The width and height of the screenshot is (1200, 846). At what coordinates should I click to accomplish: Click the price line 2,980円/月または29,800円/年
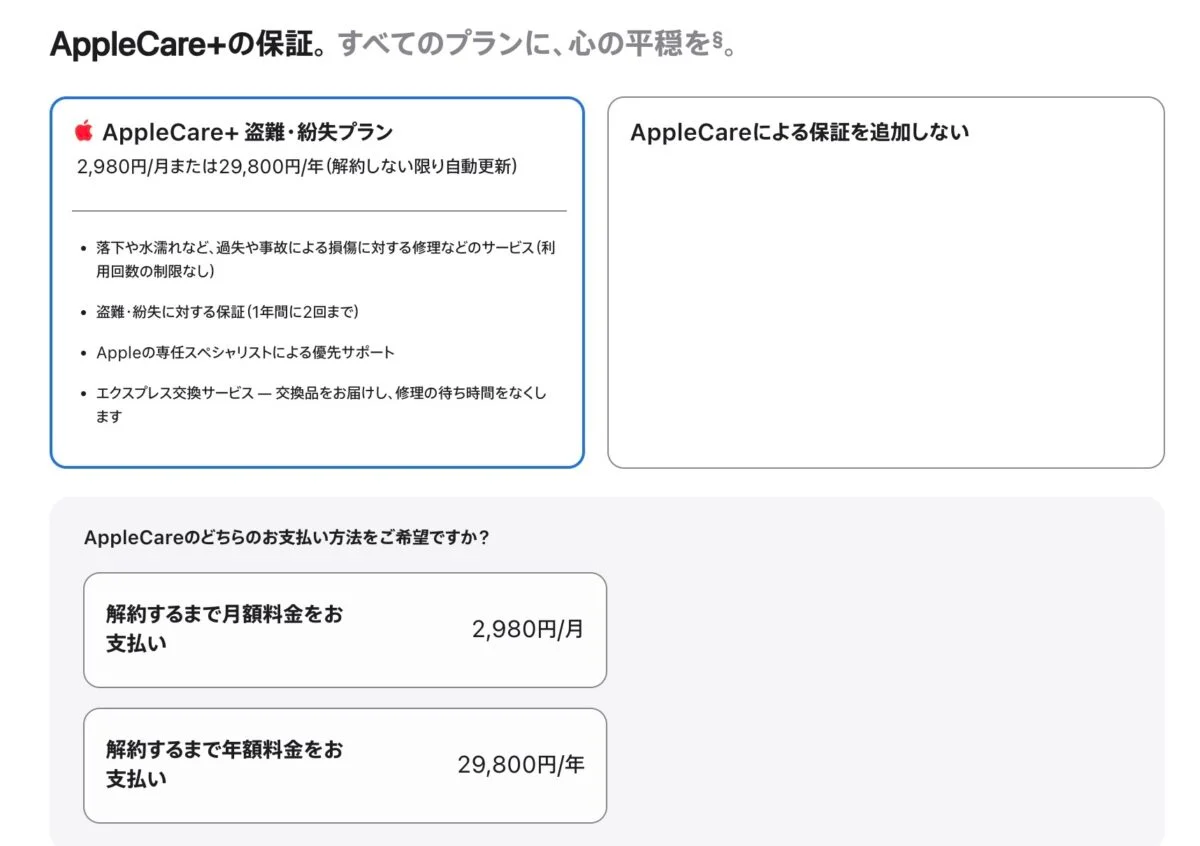click(297, 166)
